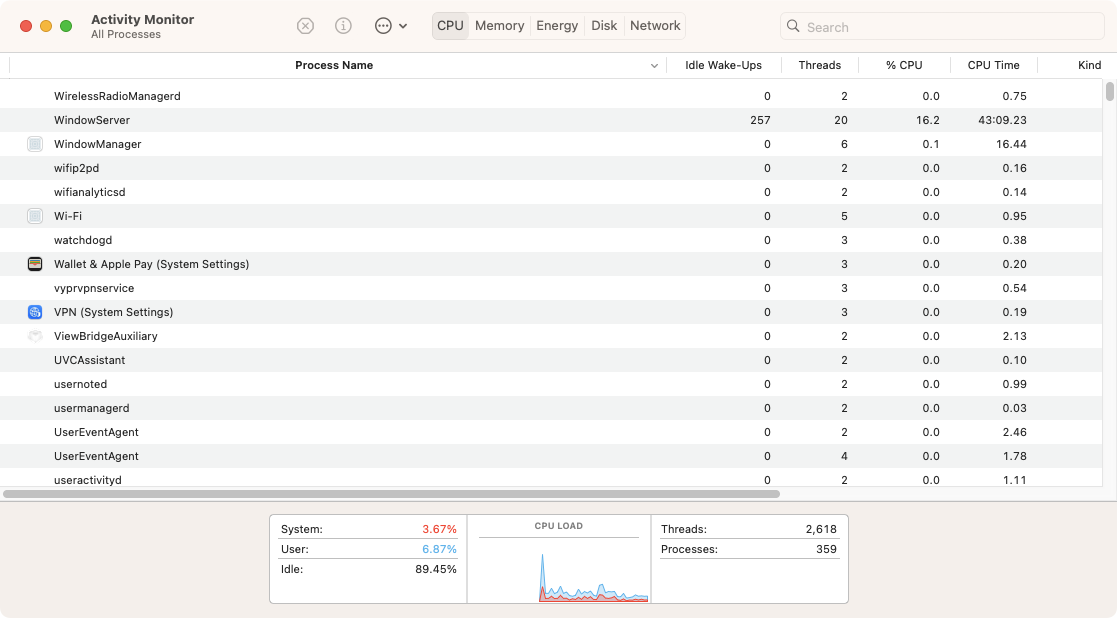Screen dimensions: 1117x618
Task: Click the CPU Load graph
Action: coord(558,570)
